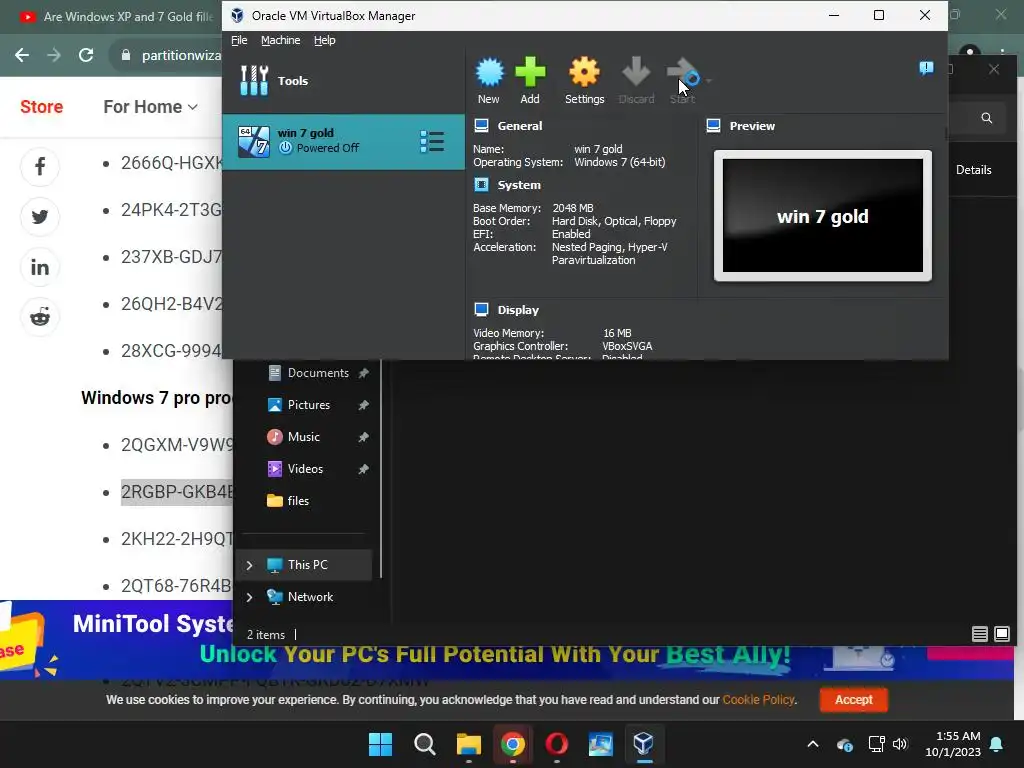Image resolution: width=1024 pixels, height=768 pixels.
Task: Go forward in Chrome browser
Action: coord(54,56)
